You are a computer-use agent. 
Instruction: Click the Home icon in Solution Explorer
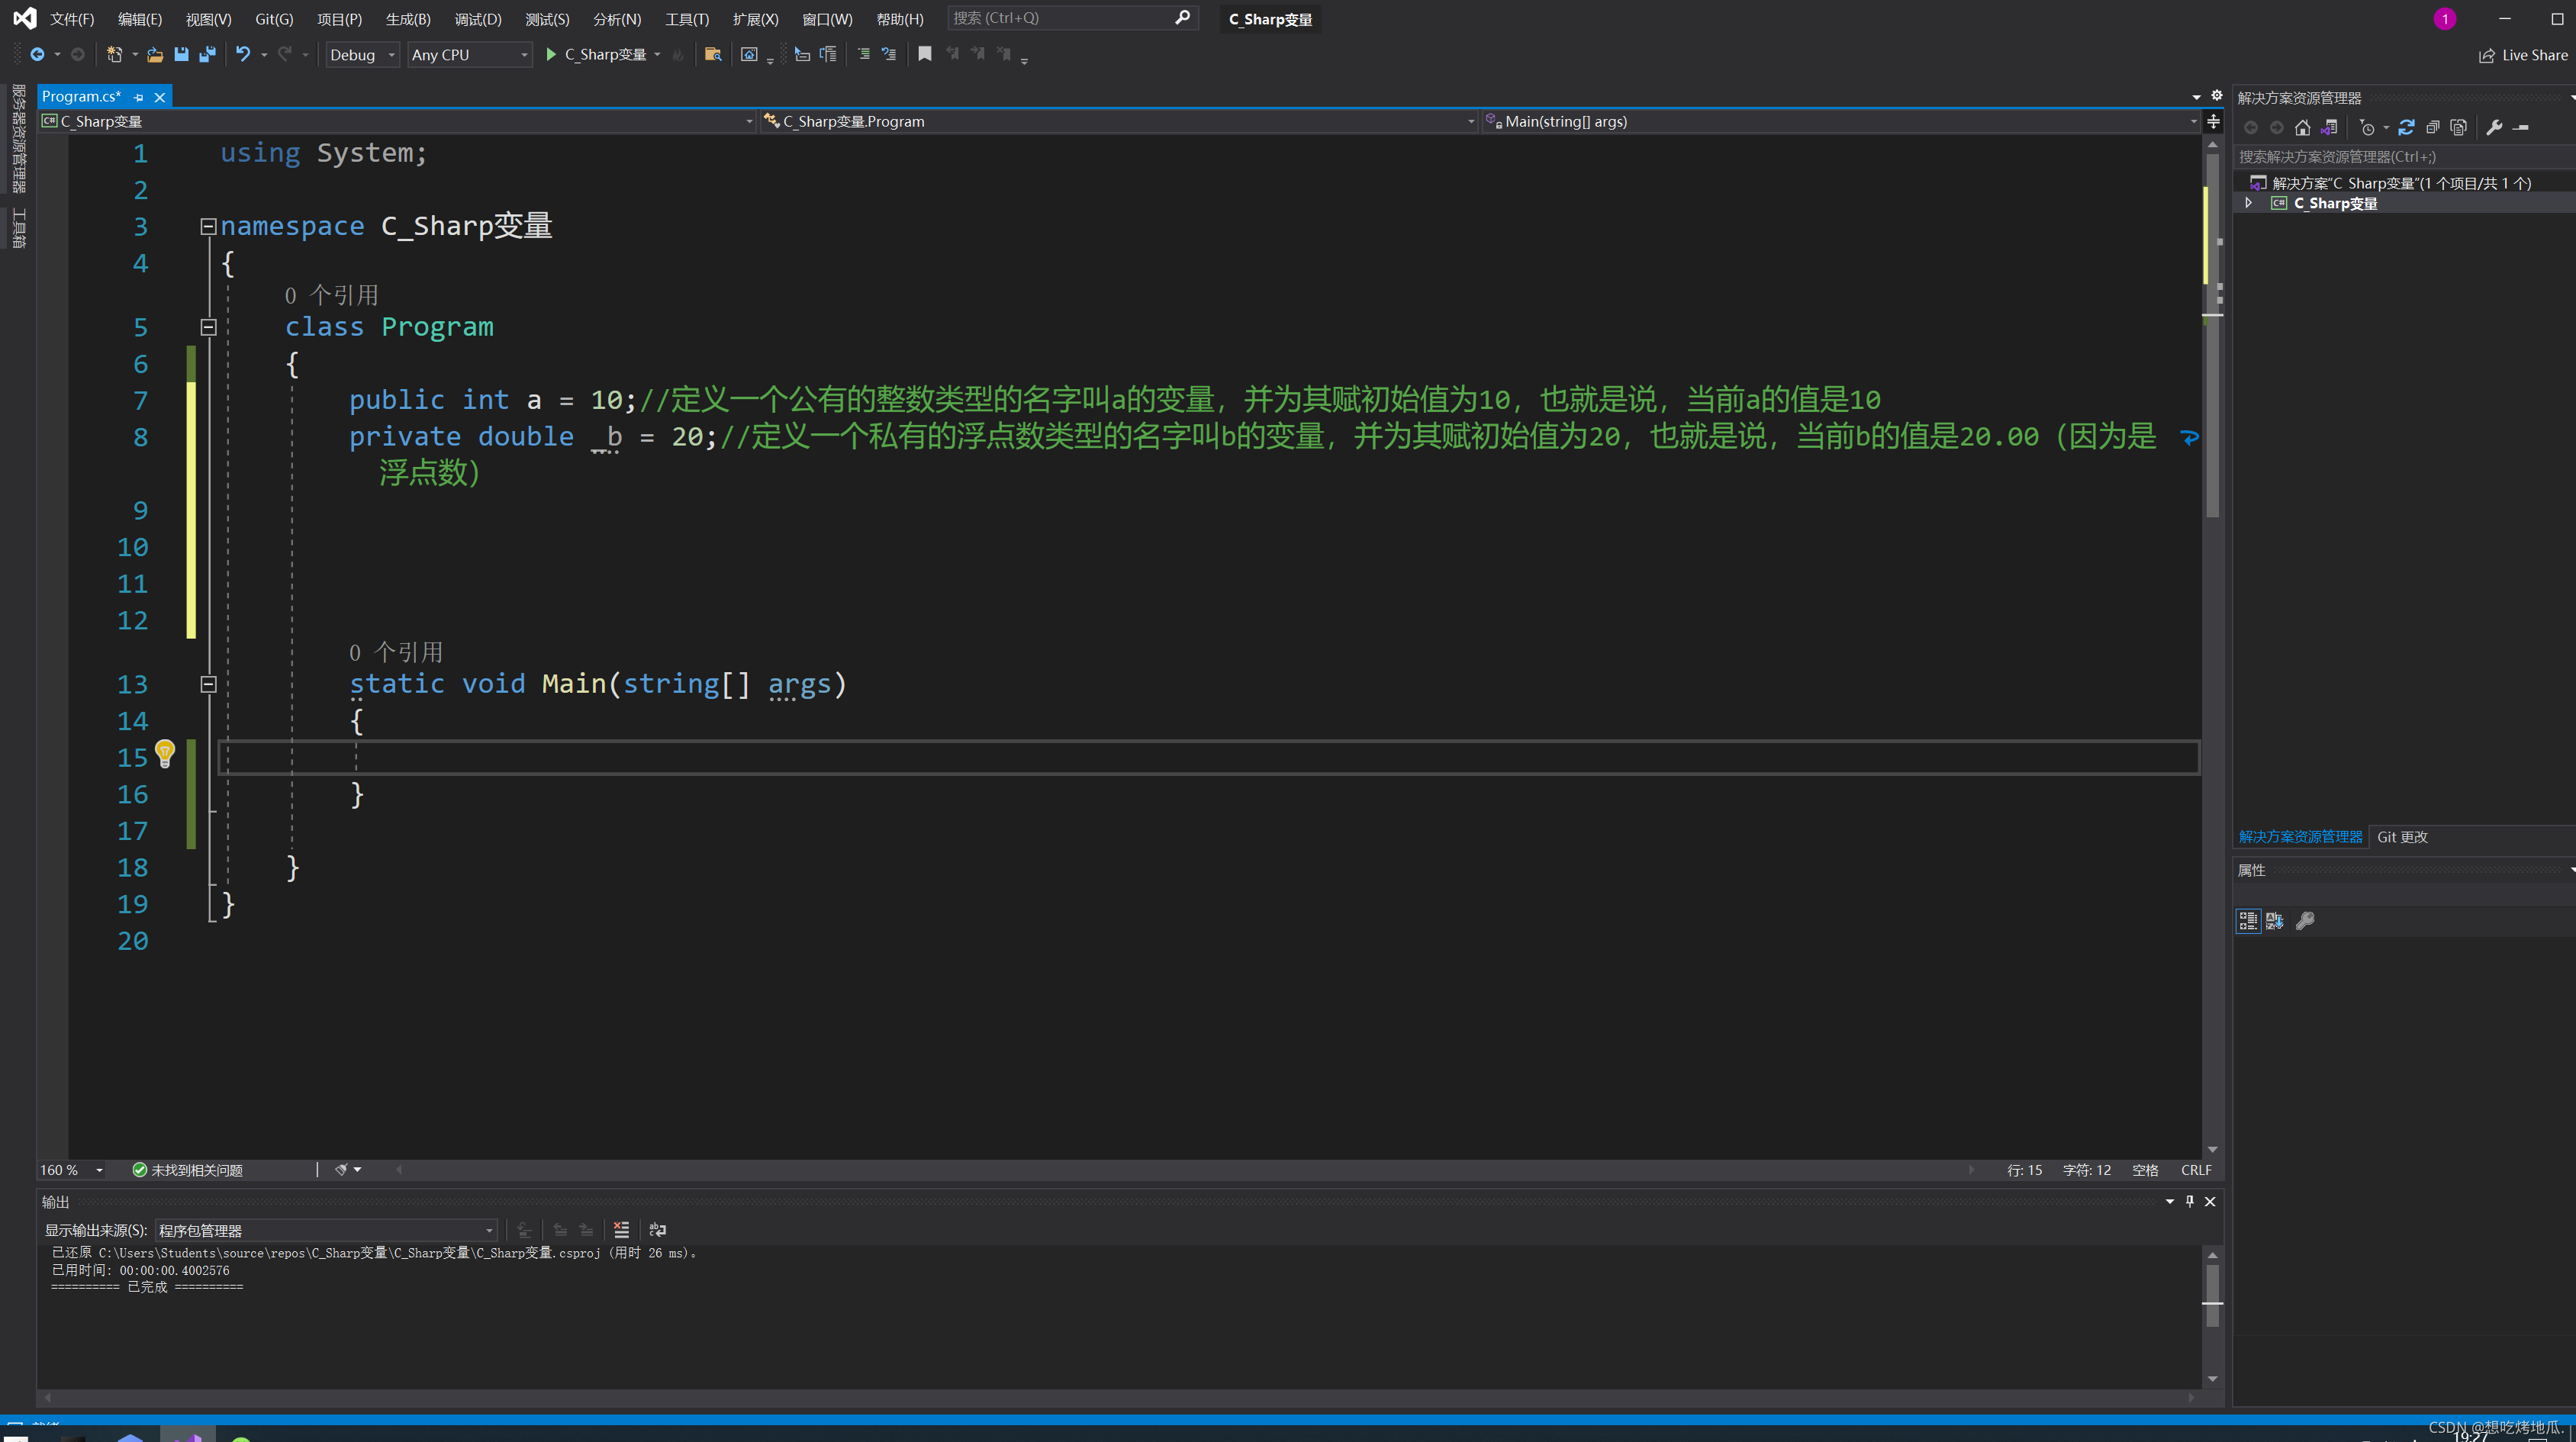[2303, 128]
